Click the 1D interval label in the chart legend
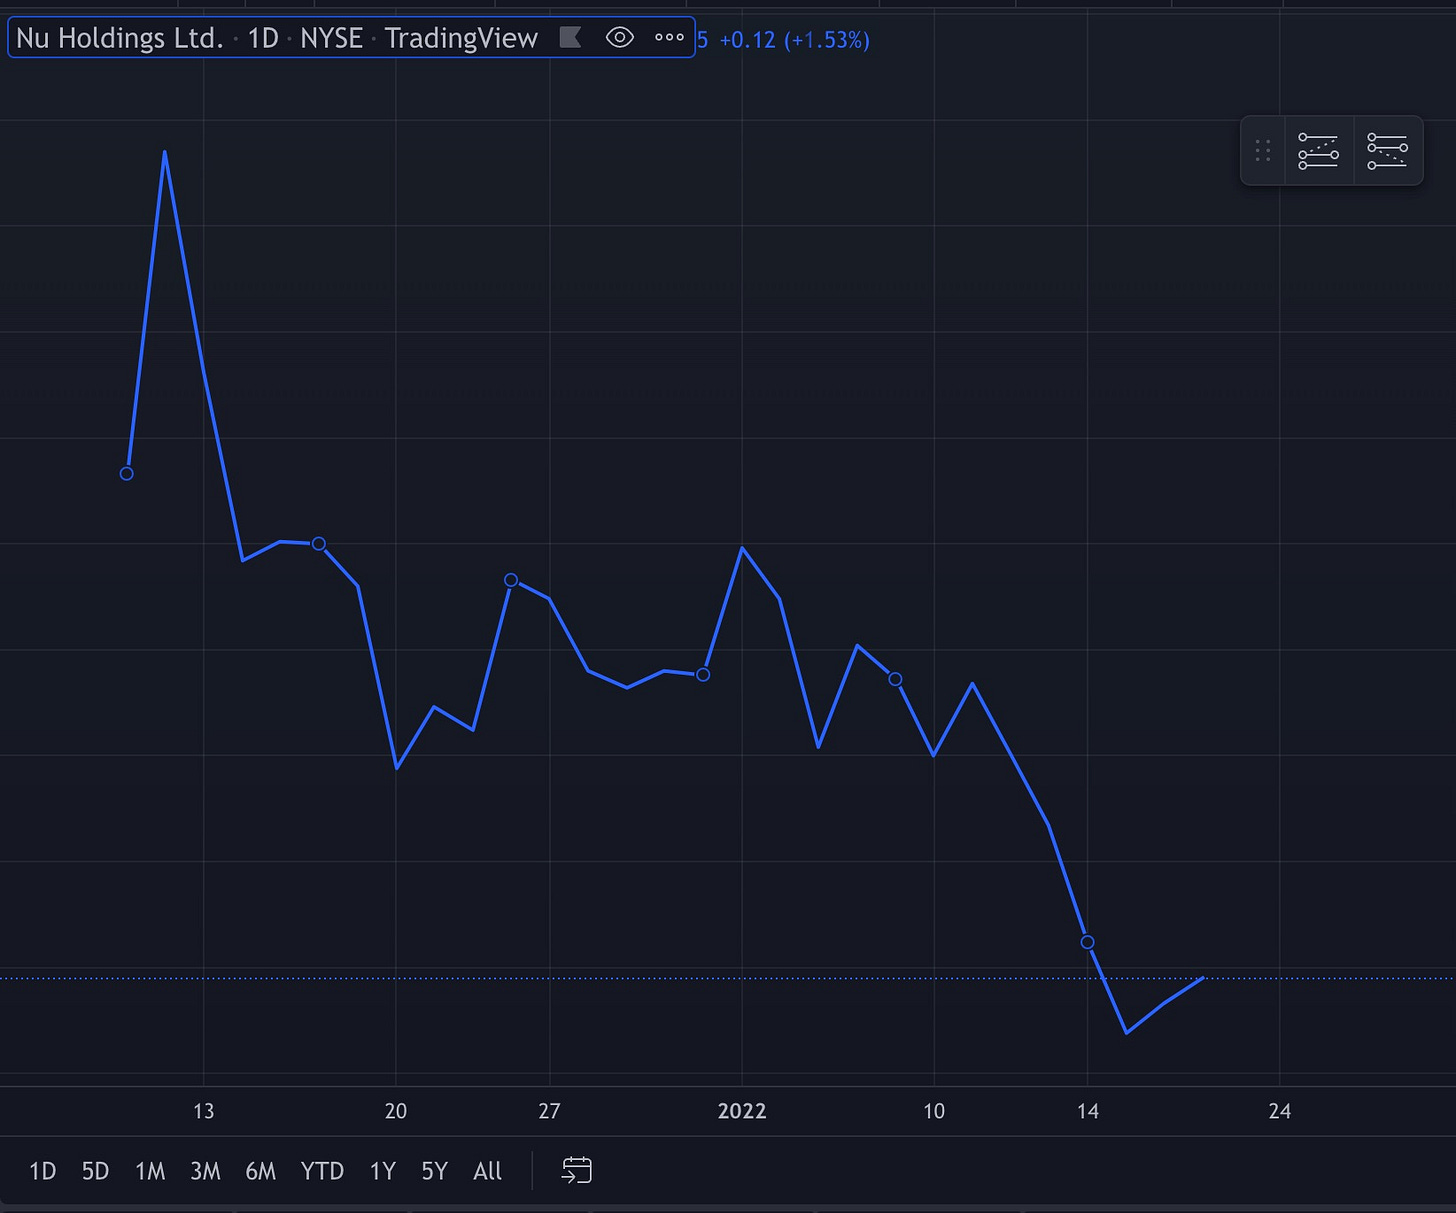The width and height of the screenshot is (1456, 1213). [263, 38]
